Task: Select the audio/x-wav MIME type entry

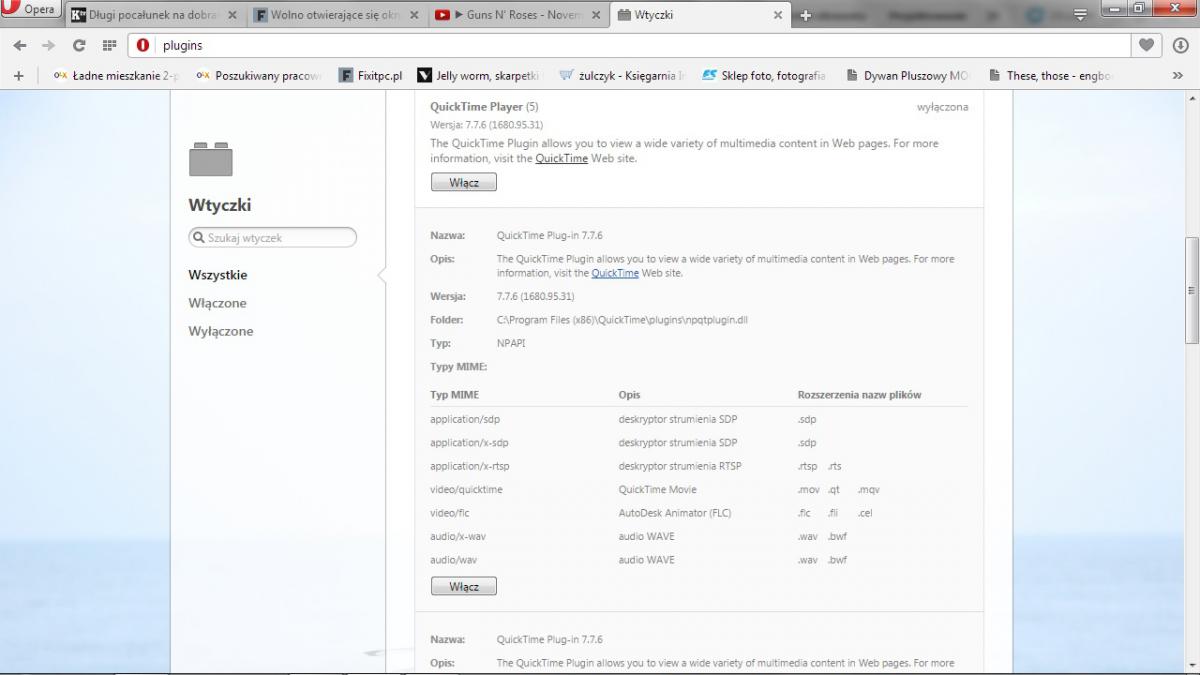Action: click(x=458, y=537)
